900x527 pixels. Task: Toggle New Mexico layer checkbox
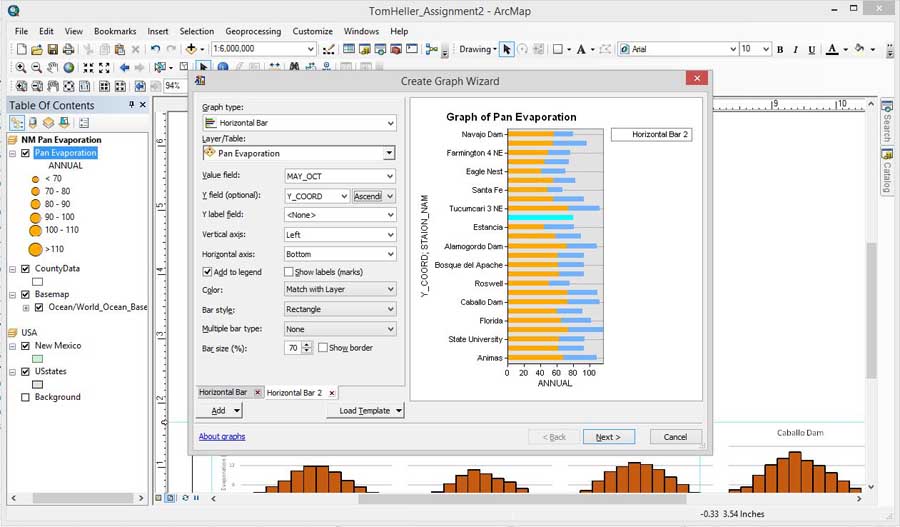pos(25,346)
